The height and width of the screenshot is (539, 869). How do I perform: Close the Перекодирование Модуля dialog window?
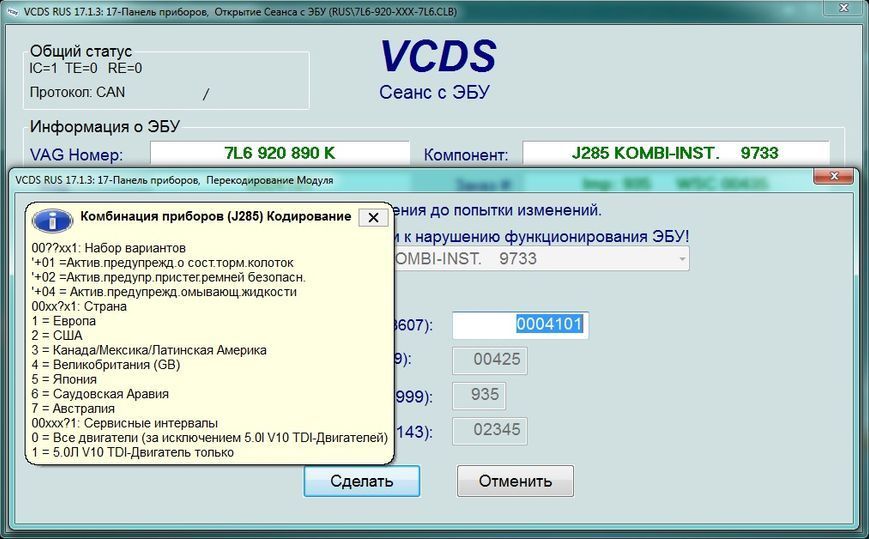click(834, 177)
